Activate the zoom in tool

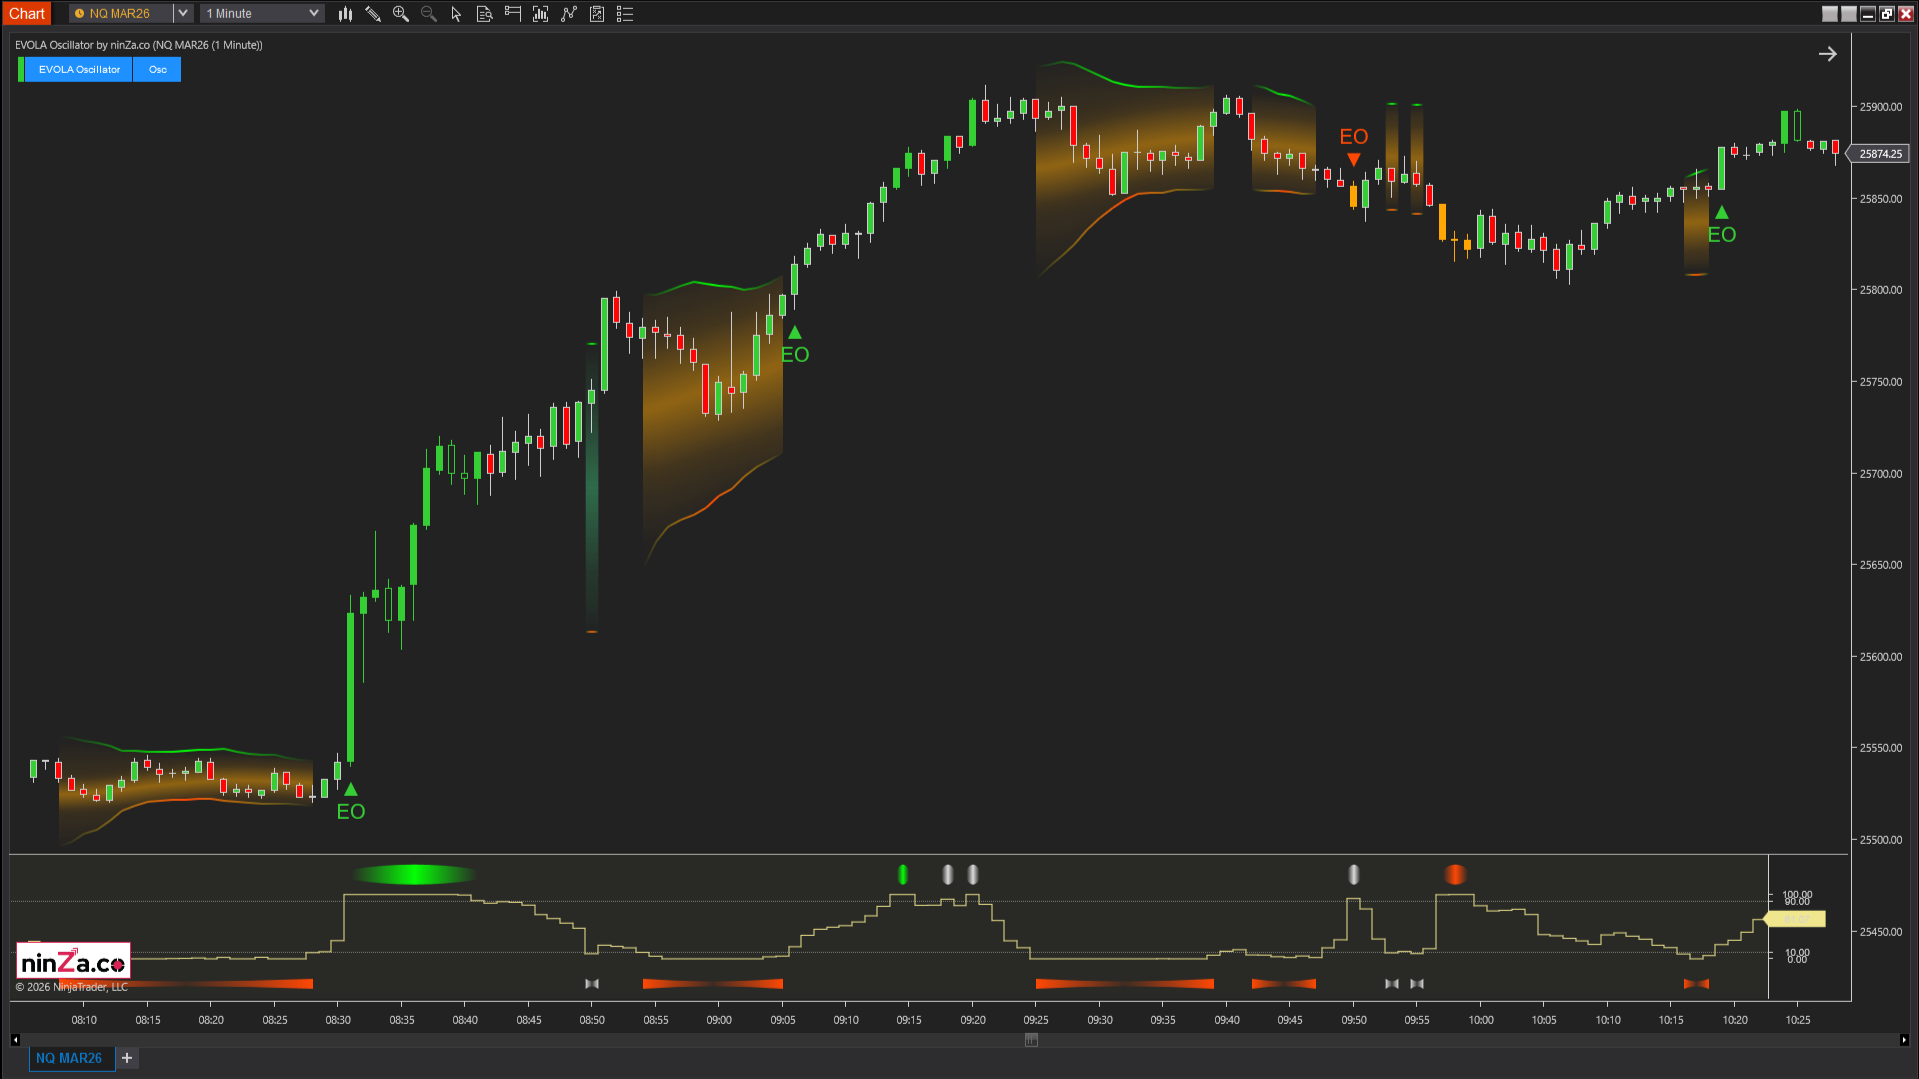pos(400,13)
